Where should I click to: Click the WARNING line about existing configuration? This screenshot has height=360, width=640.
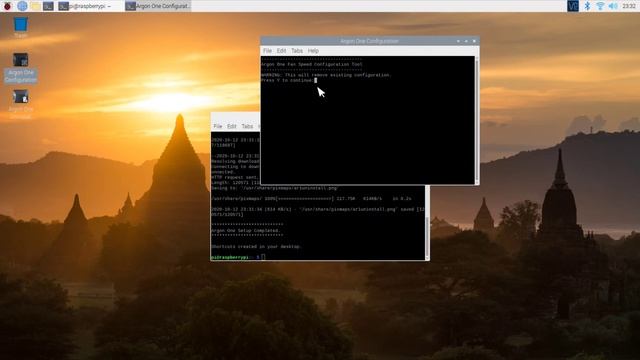pos(326,75)
